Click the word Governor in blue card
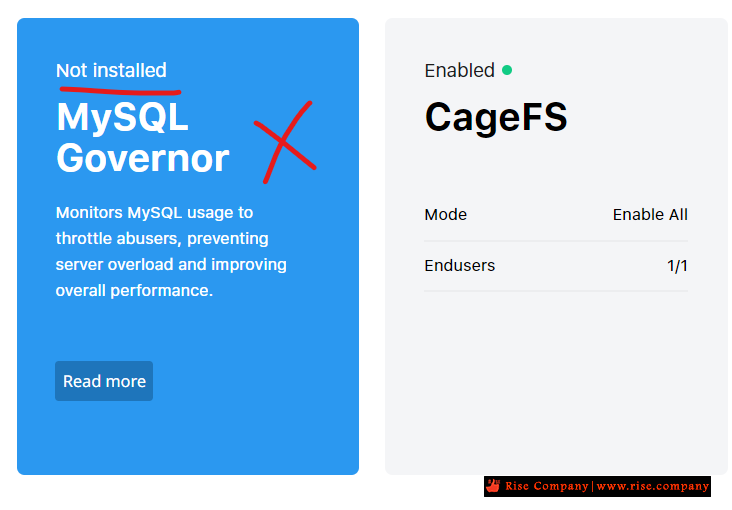The height and width of the screenshot is (510, 732). point(142,158)
